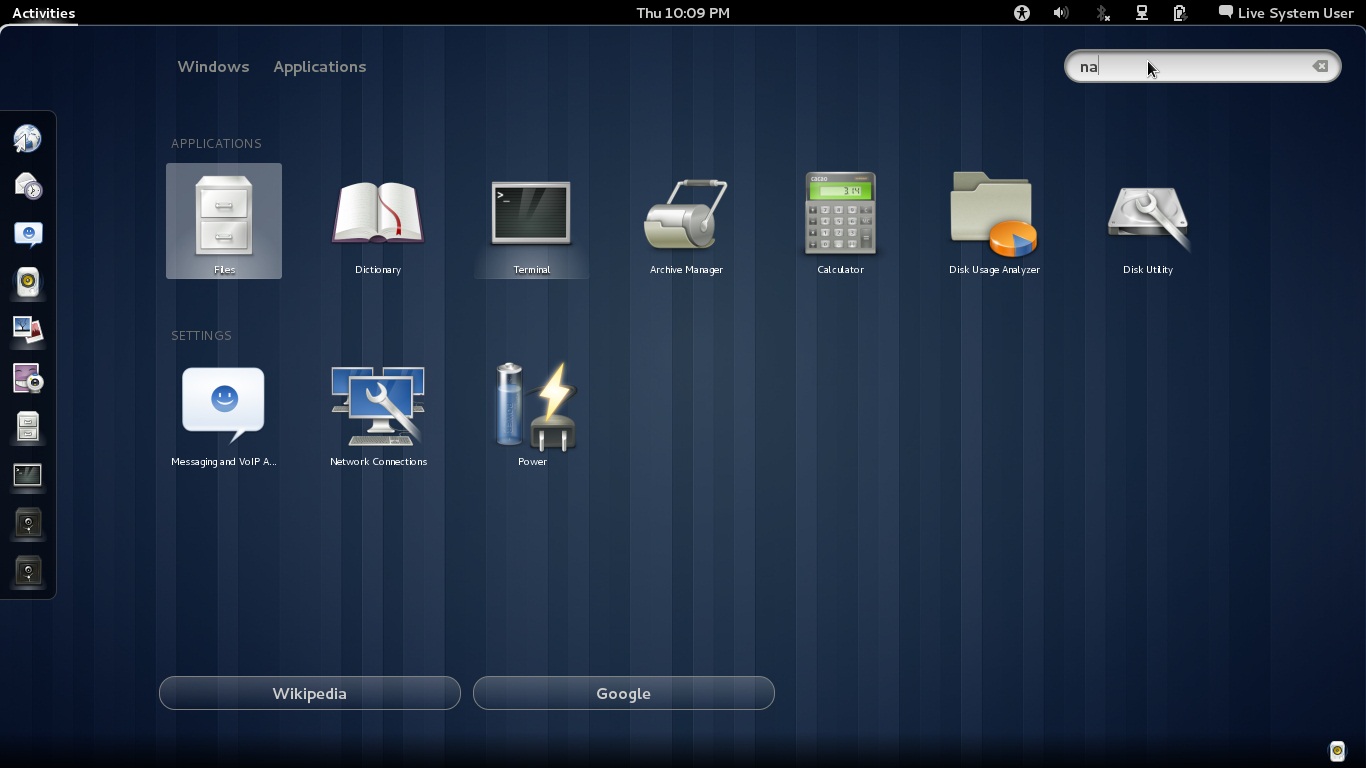Clear the search field with the erase icon
This screenshot has width=1366, height=768.
pos(1320,66)
